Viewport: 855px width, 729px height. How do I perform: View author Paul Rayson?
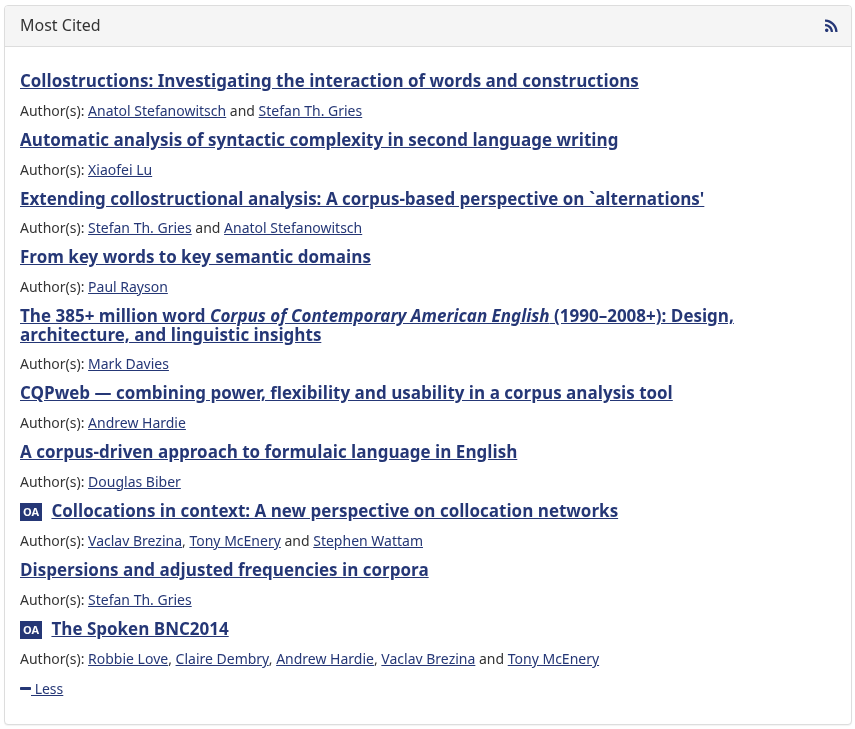128,287
